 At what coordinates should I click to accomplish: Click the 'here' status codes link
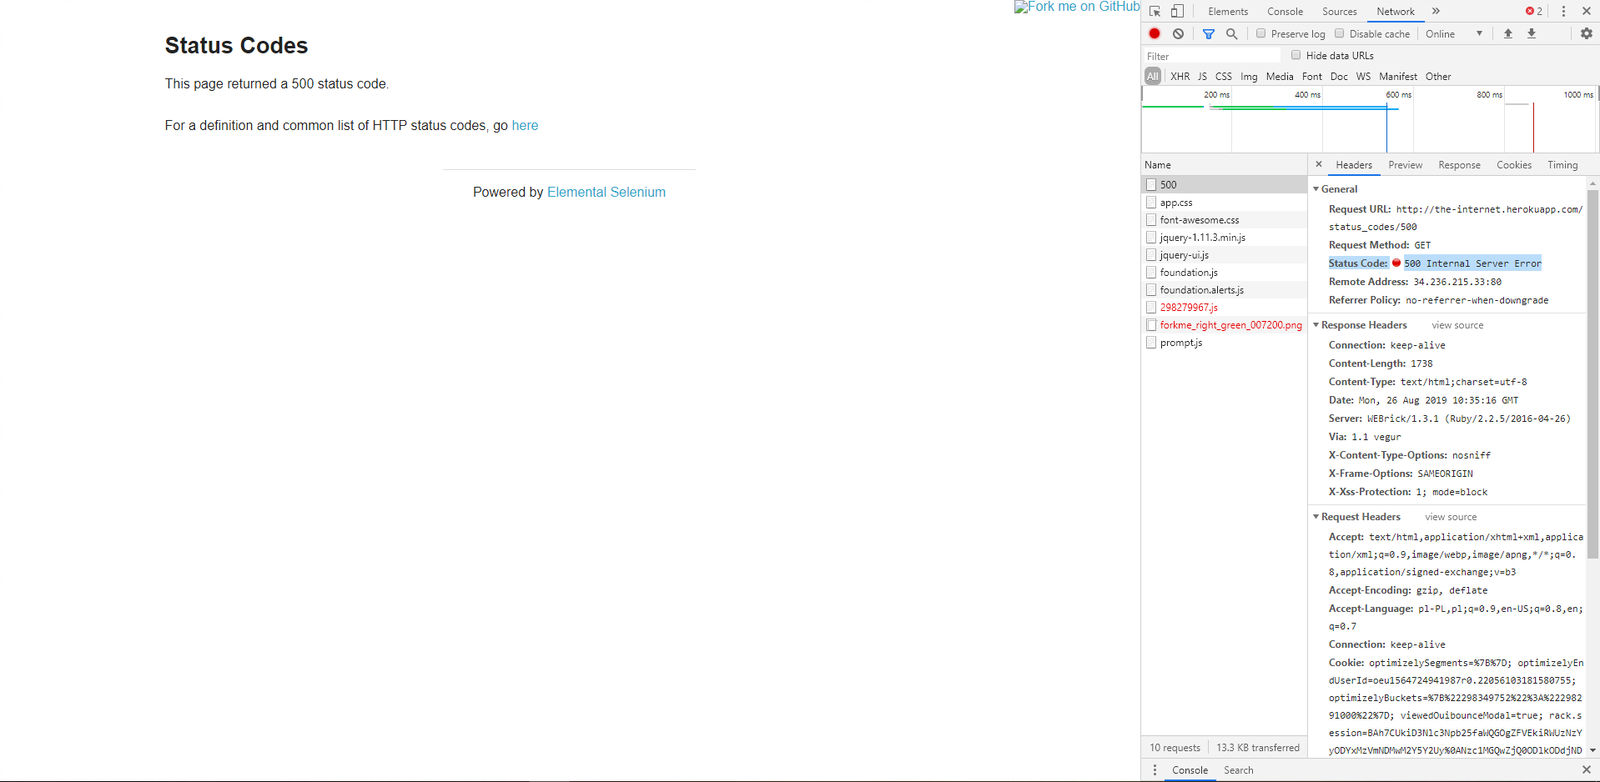click(525, 125)
